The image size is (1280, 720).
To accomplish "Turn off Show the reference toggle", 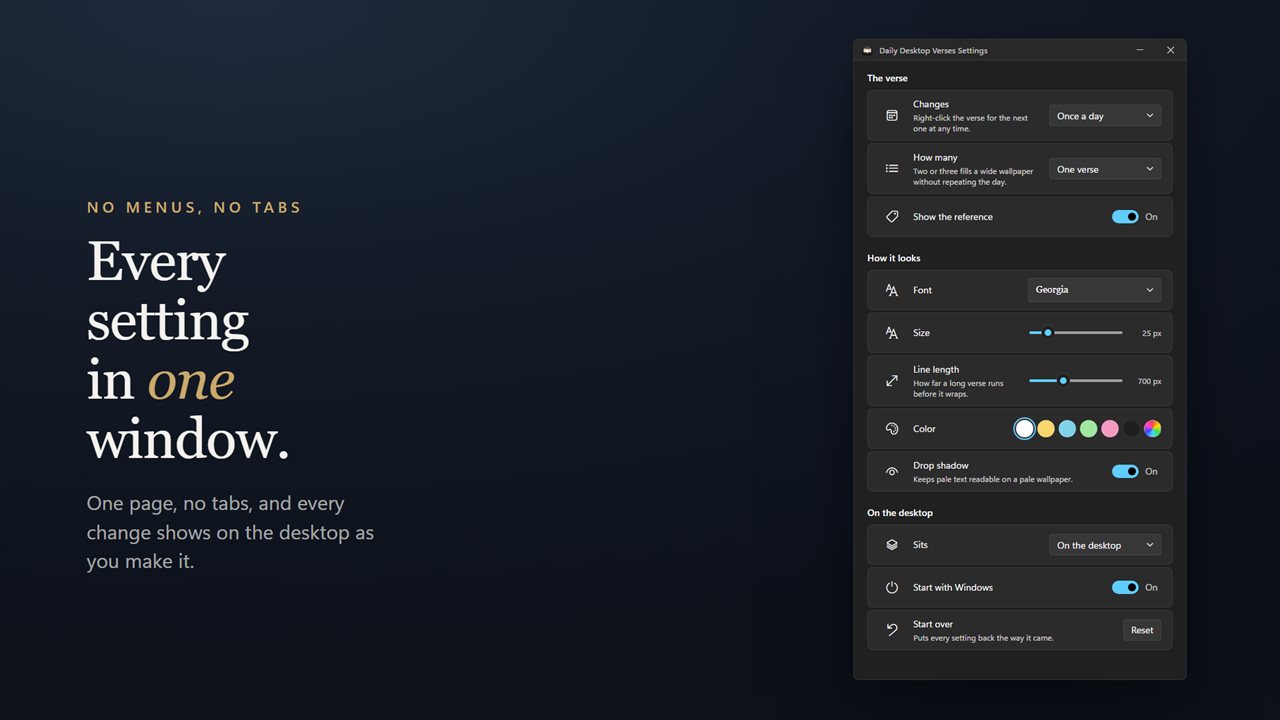I will 1125,217.
